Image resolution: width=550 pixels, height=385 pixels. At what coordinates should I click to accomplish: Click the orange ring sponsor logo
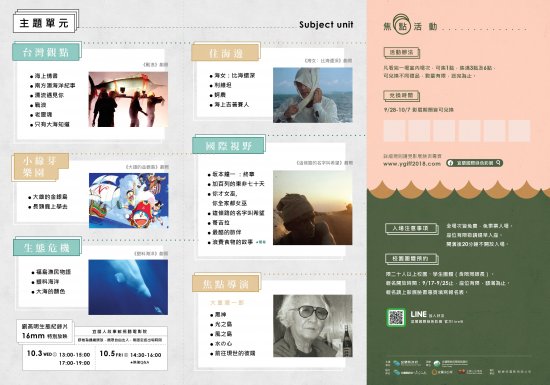(x=435, y=372)
